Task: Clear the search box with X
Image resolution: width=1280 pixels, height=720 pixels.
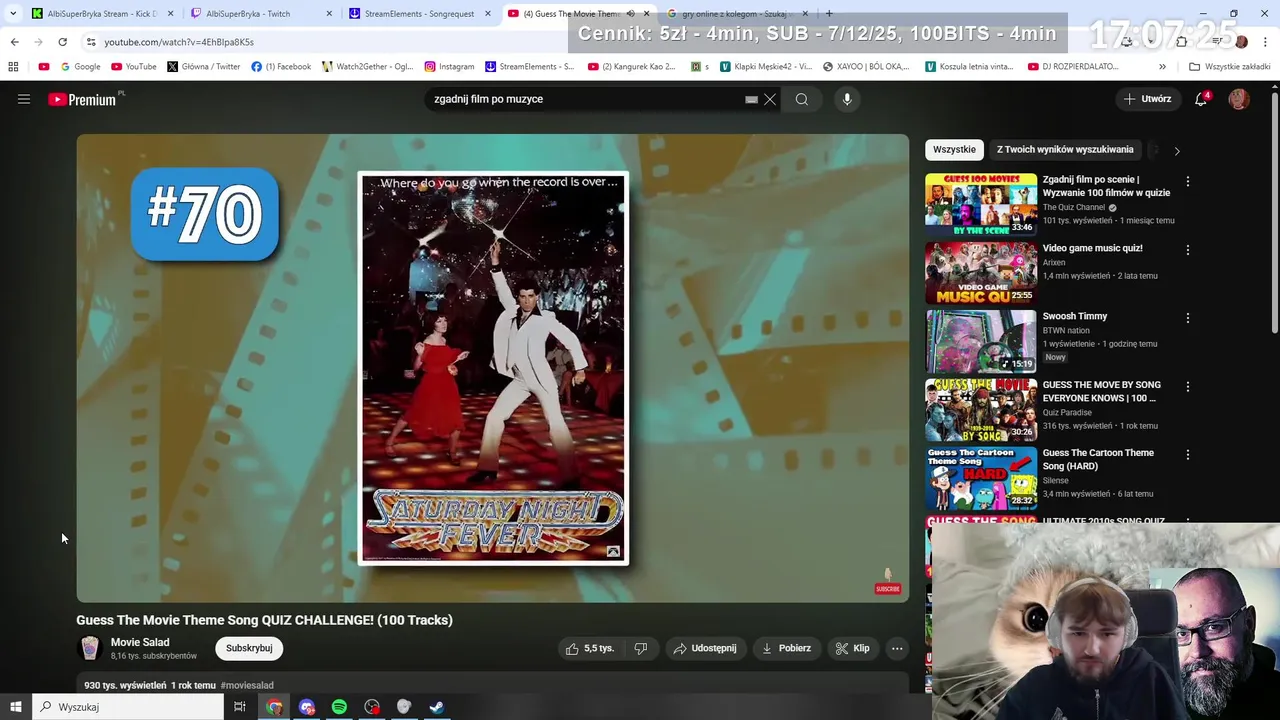Action: coord(770,99)
